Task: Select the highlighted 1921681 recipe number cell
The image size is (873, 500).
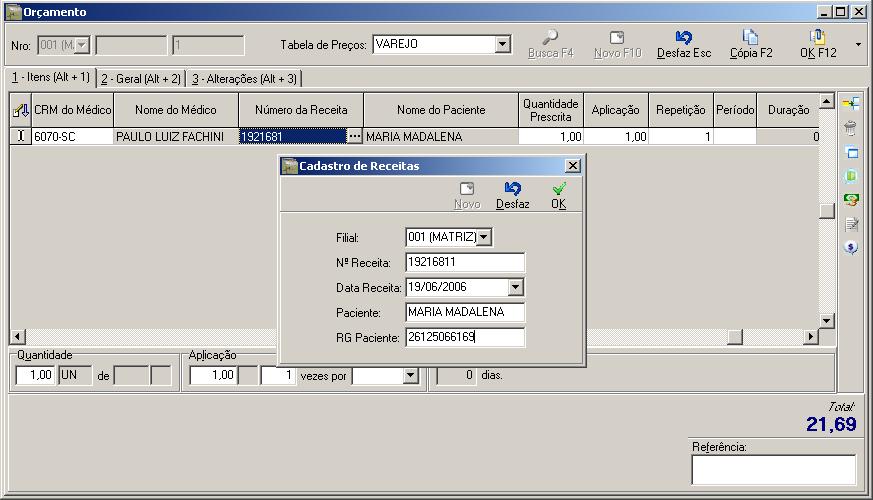Action: coord(293,136)
